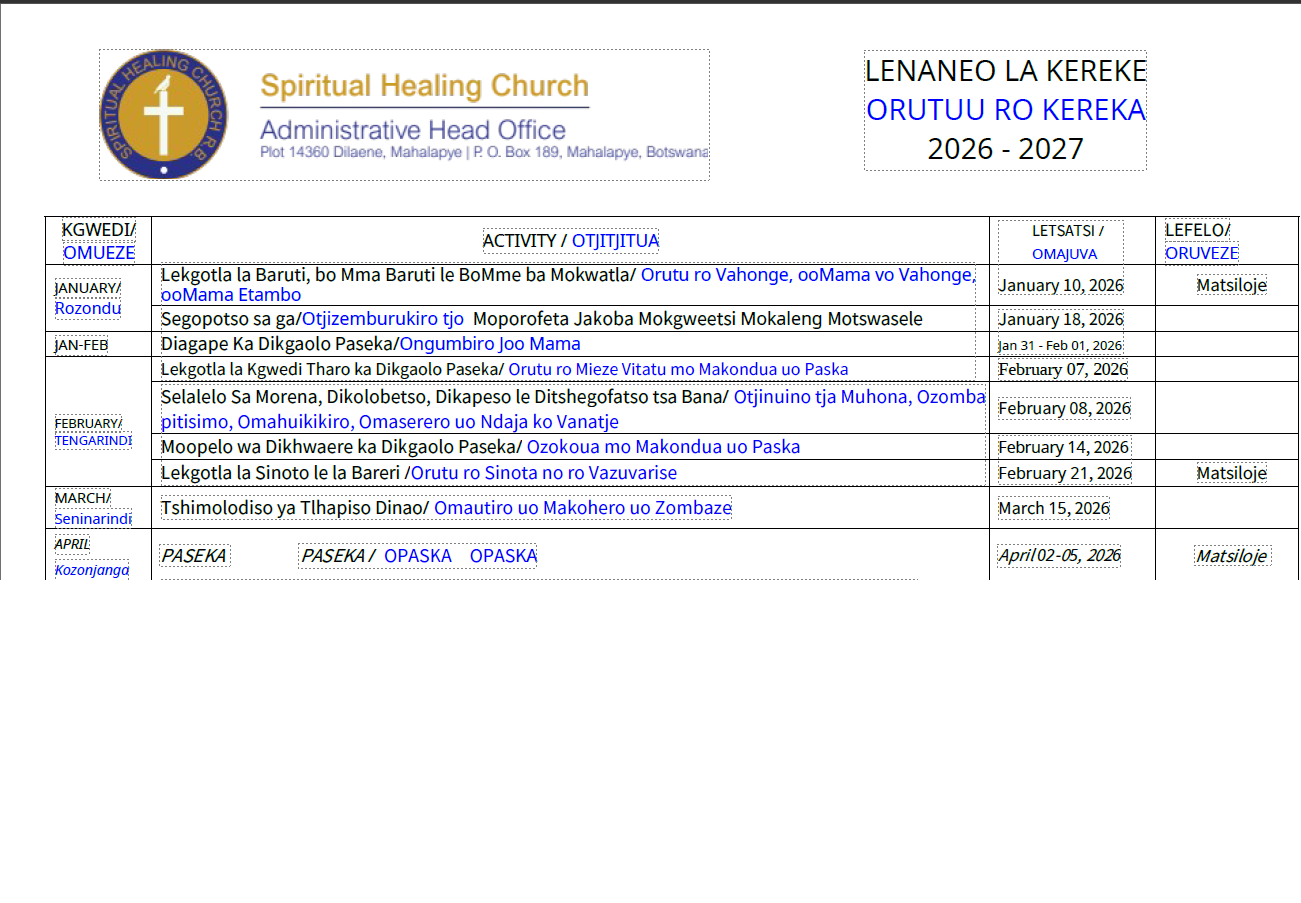Click the 'JAN-FEB' month cell
This screenshot has width=1301, height=903.
click(81, 346)
